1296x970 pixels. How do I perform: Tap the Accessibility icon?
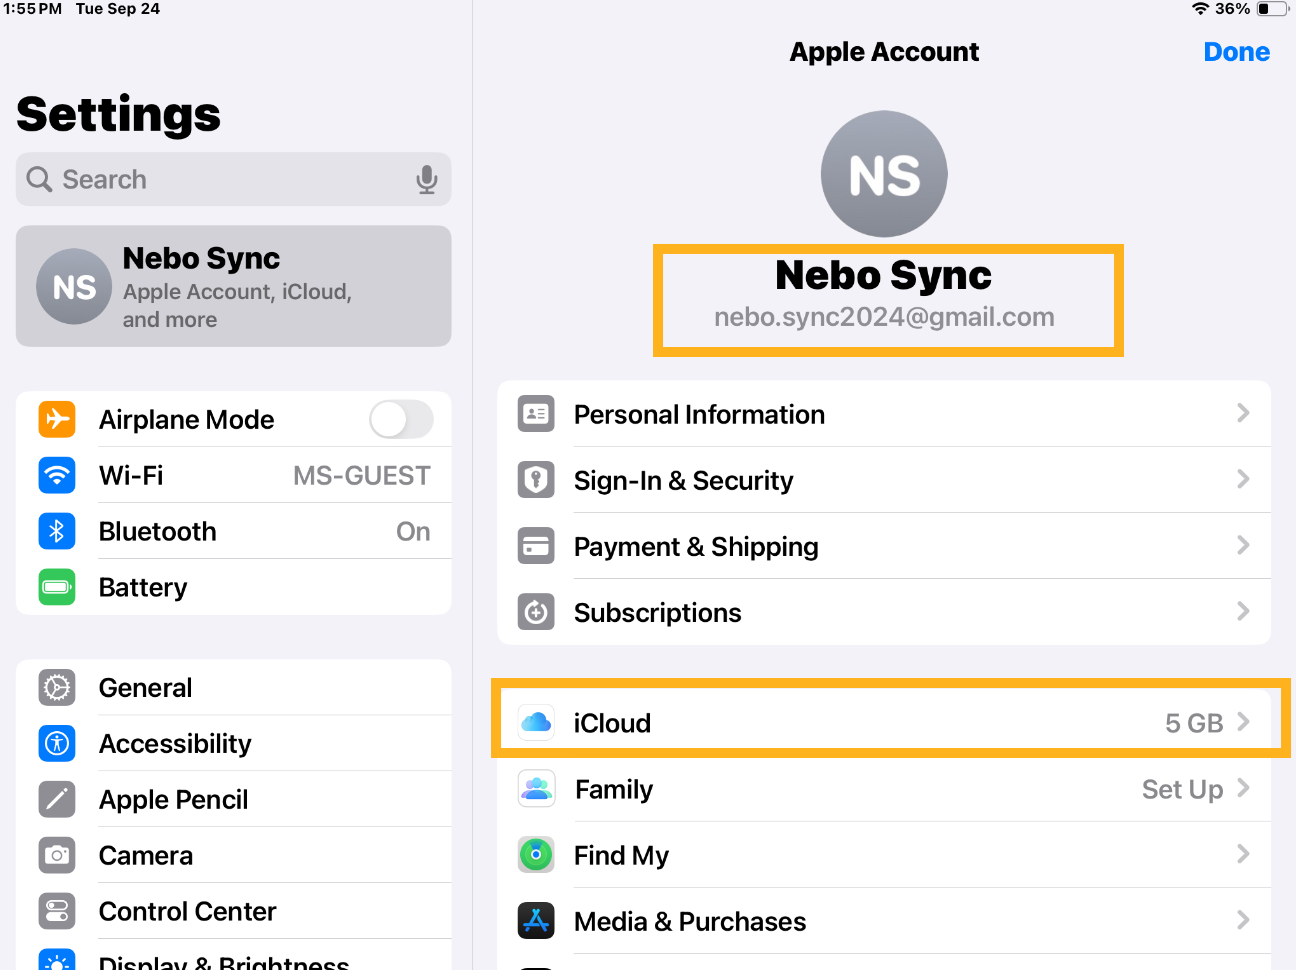click(57, 743)
